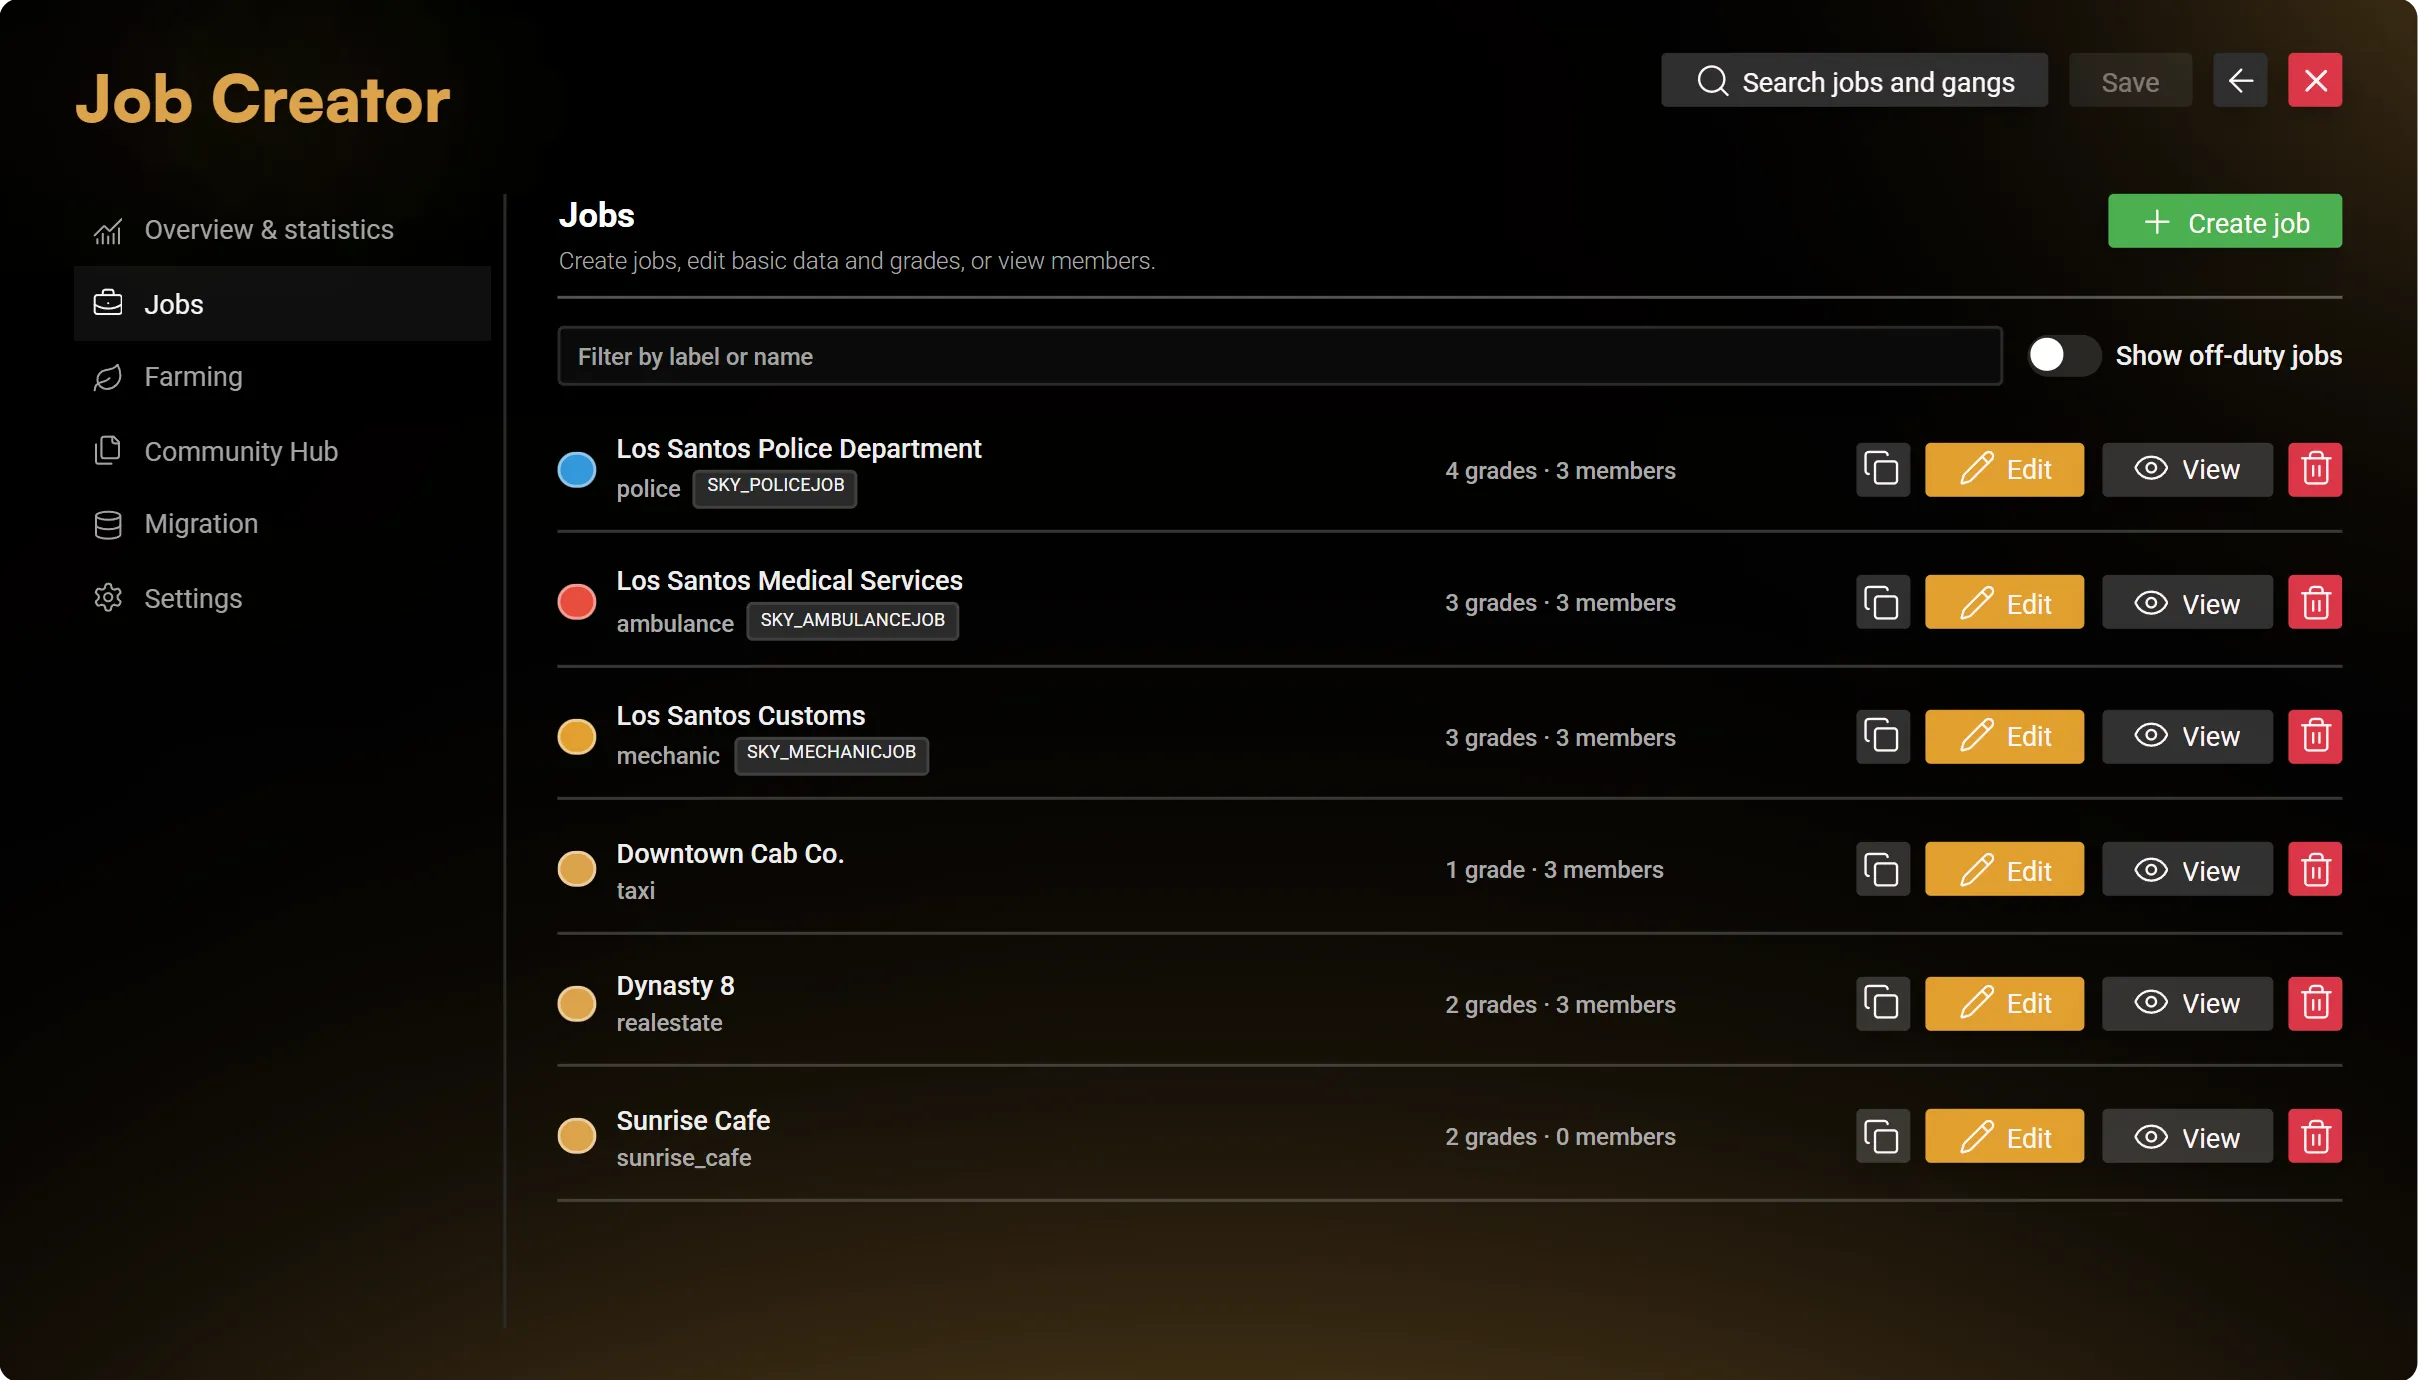Select the Dynasty 8 title
Viewport: 2418px width, 1380px height.
click(675, 986)
